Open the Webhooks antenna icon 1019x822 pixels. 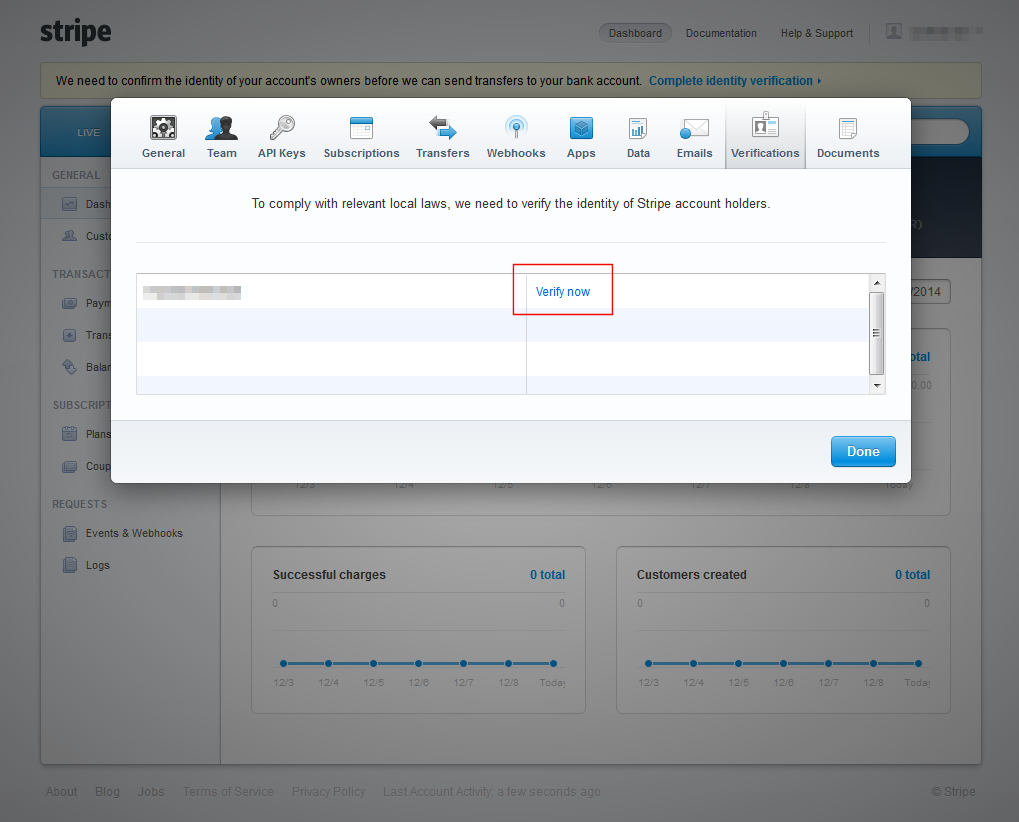click(x=516, y=127)
